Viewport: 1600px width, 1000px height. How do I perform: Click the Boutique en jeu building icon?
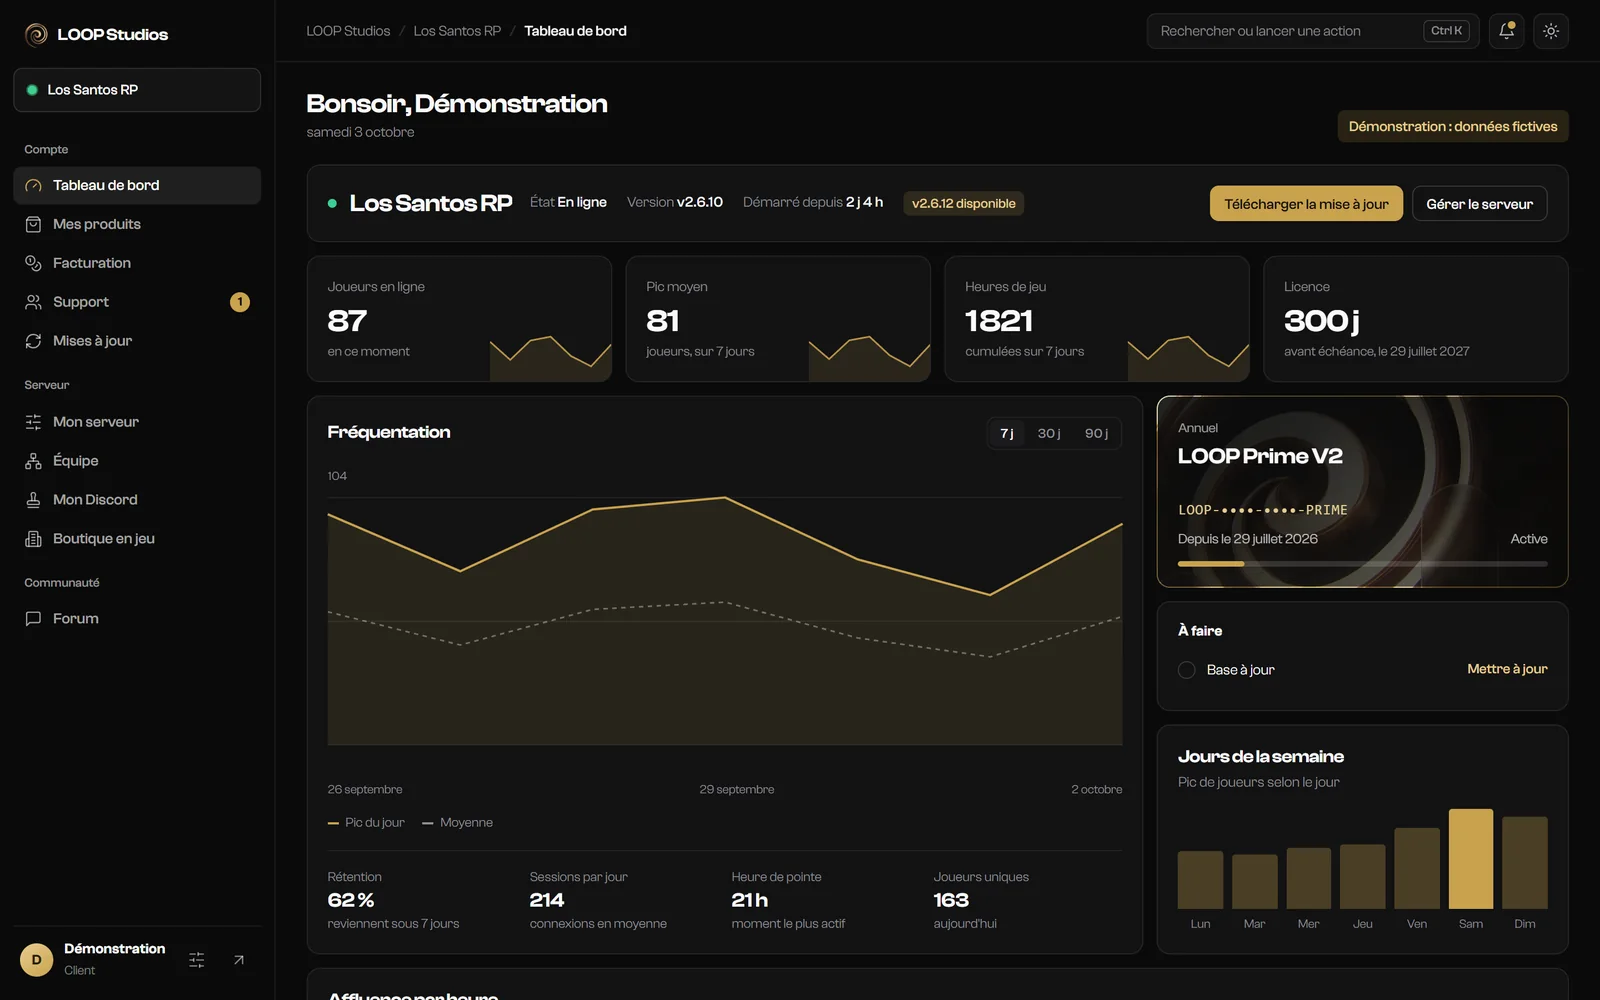click(33, 539)
